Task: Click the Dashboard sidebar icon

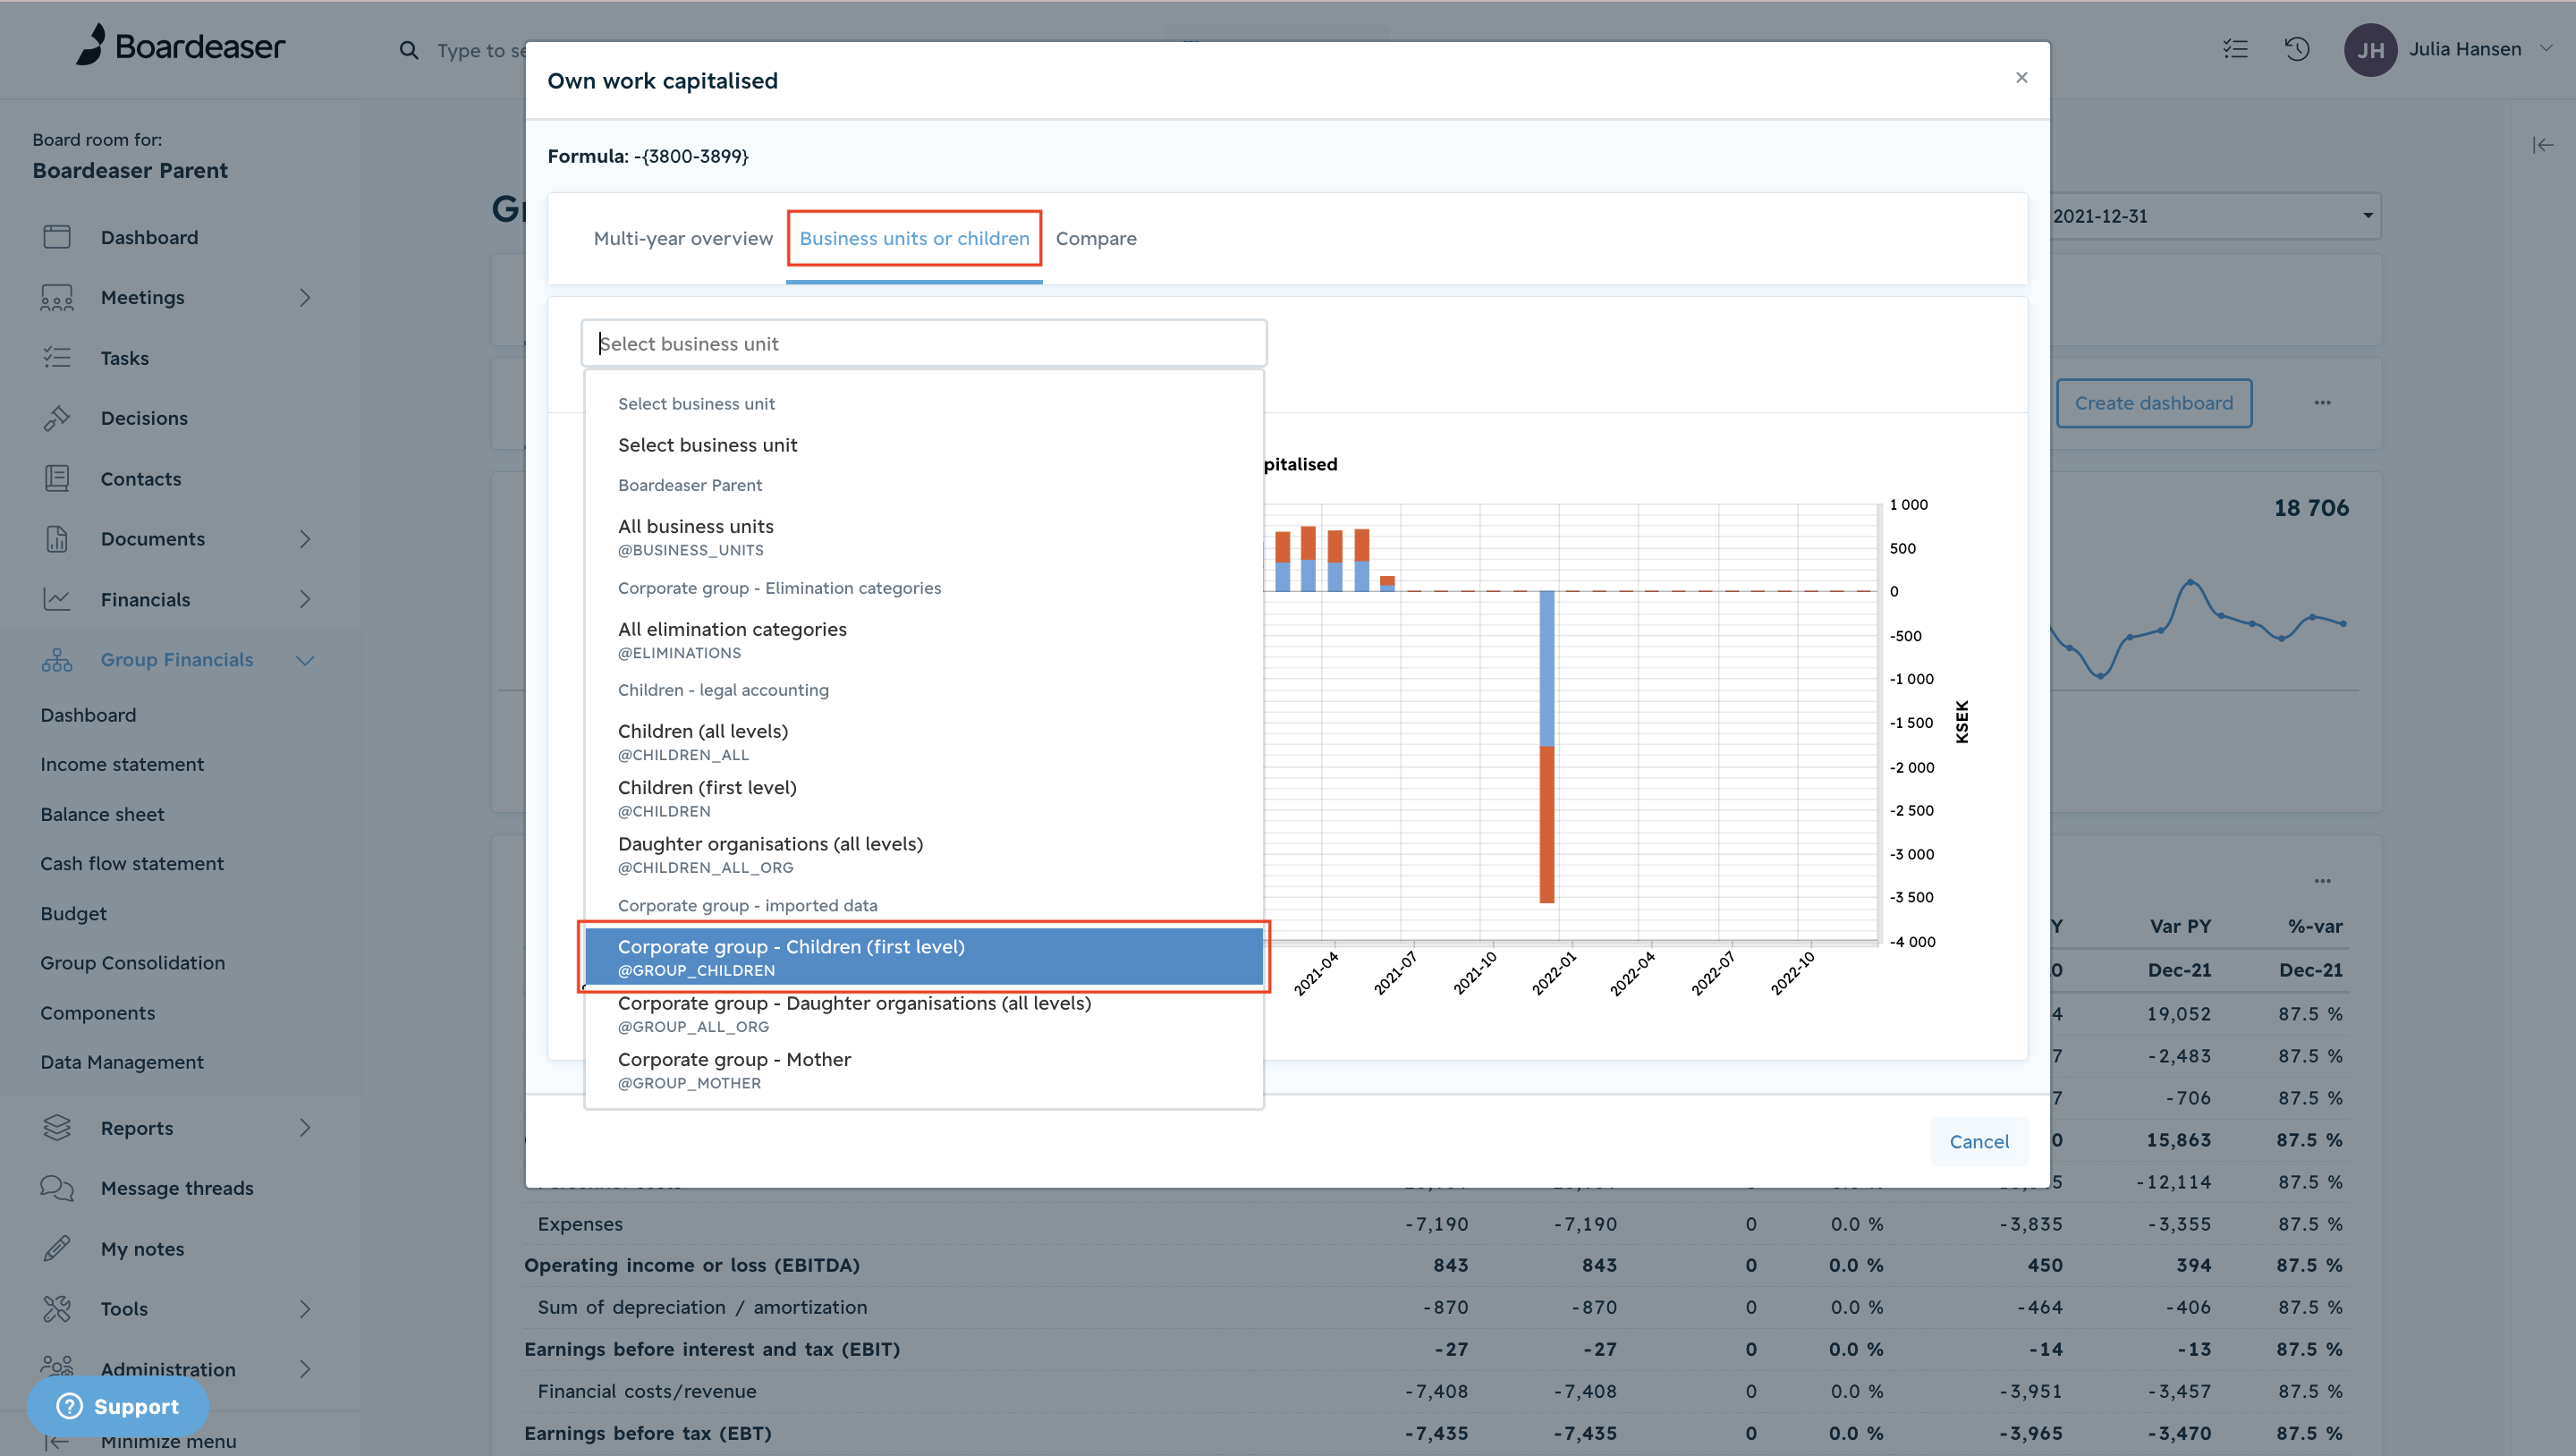Action: 57,237
